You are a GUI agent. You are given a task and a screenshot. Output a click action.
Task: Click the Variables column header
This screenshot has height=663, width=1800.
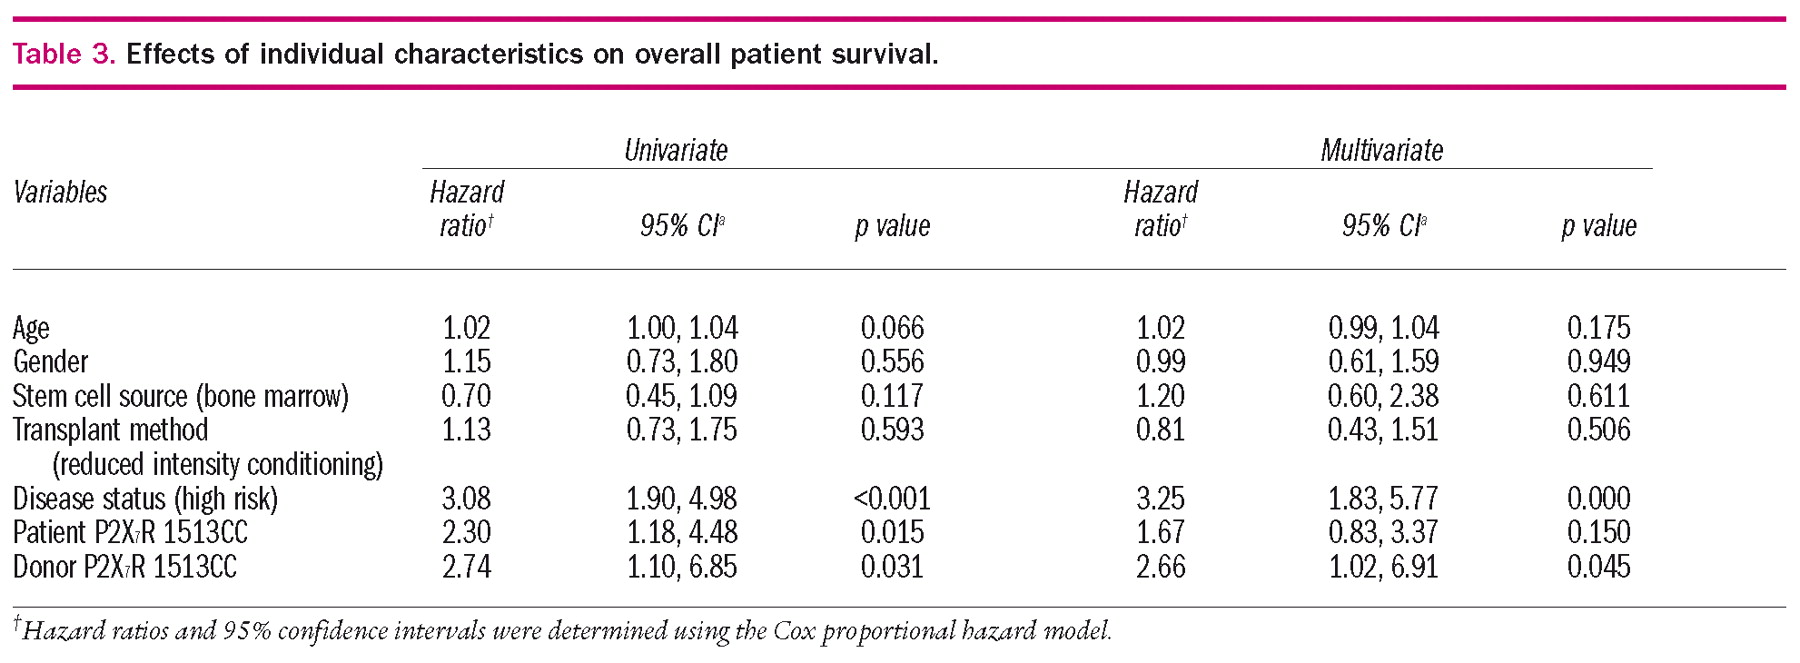click(60, 192)
